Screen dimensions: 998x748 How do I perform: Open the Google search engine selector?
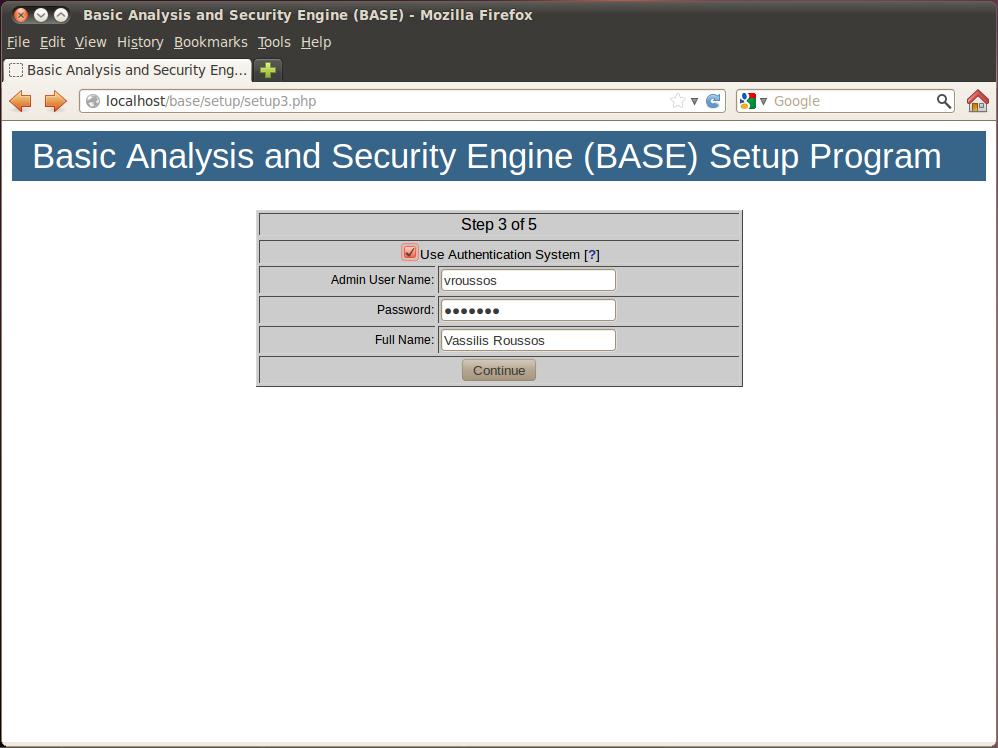pyautogui.click(x=754, y=101)
